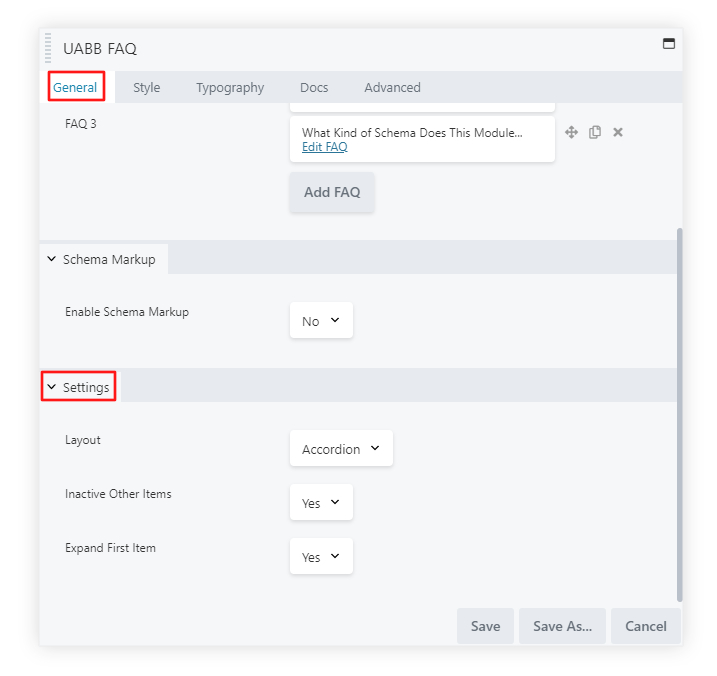The height and width of the screenshot is (676, 717).
Task: Select the Advanced tab
Action: pyautogui.click(x=392, y=87)
